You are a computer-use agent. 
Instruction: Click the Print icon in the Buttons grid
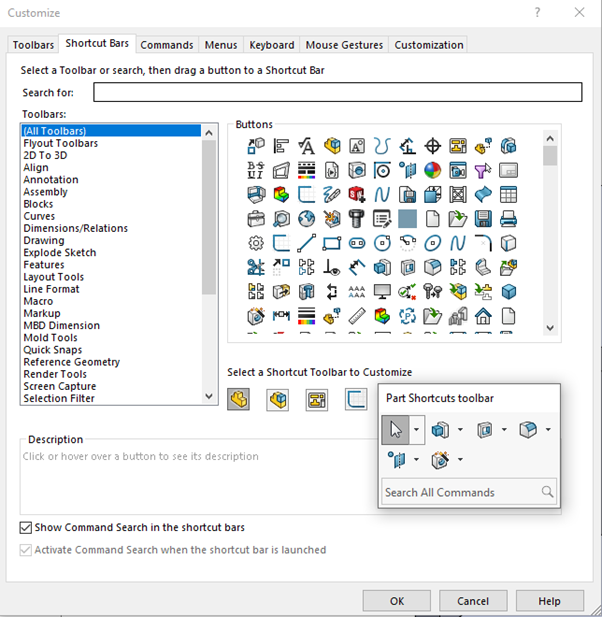click(508, 218)
